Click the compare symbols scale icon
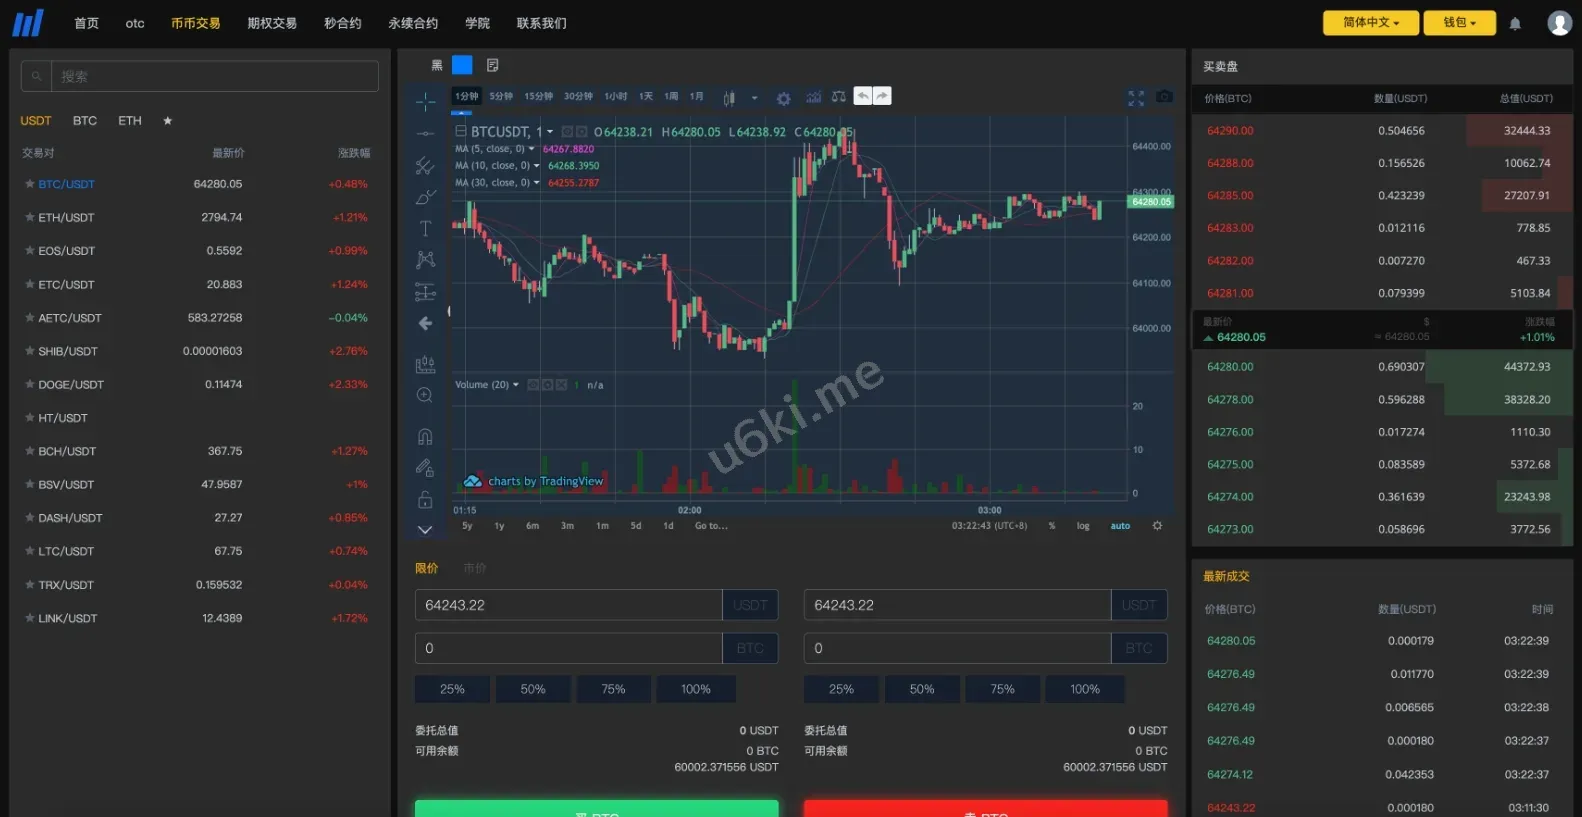Viewport: 1582px width, 817px height. click(x=838, y=97)
